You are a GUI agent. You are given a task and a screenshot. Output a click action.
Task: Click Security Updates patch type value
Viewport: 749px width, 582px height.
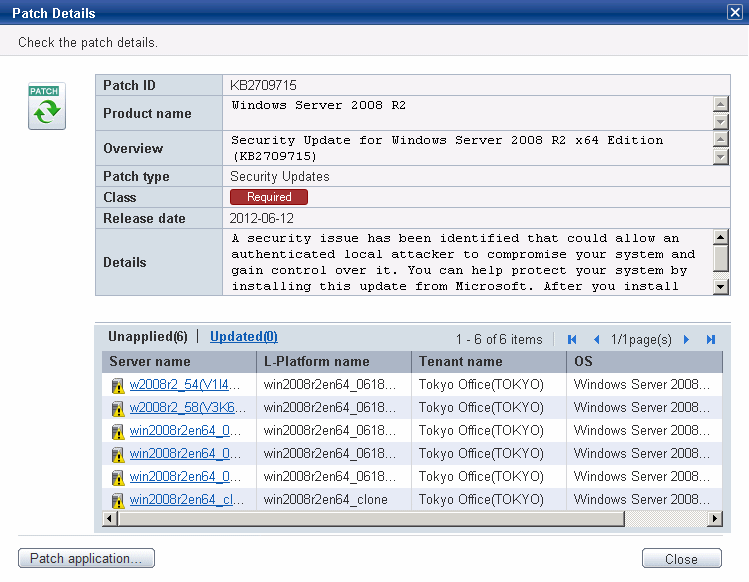point(280,176)
